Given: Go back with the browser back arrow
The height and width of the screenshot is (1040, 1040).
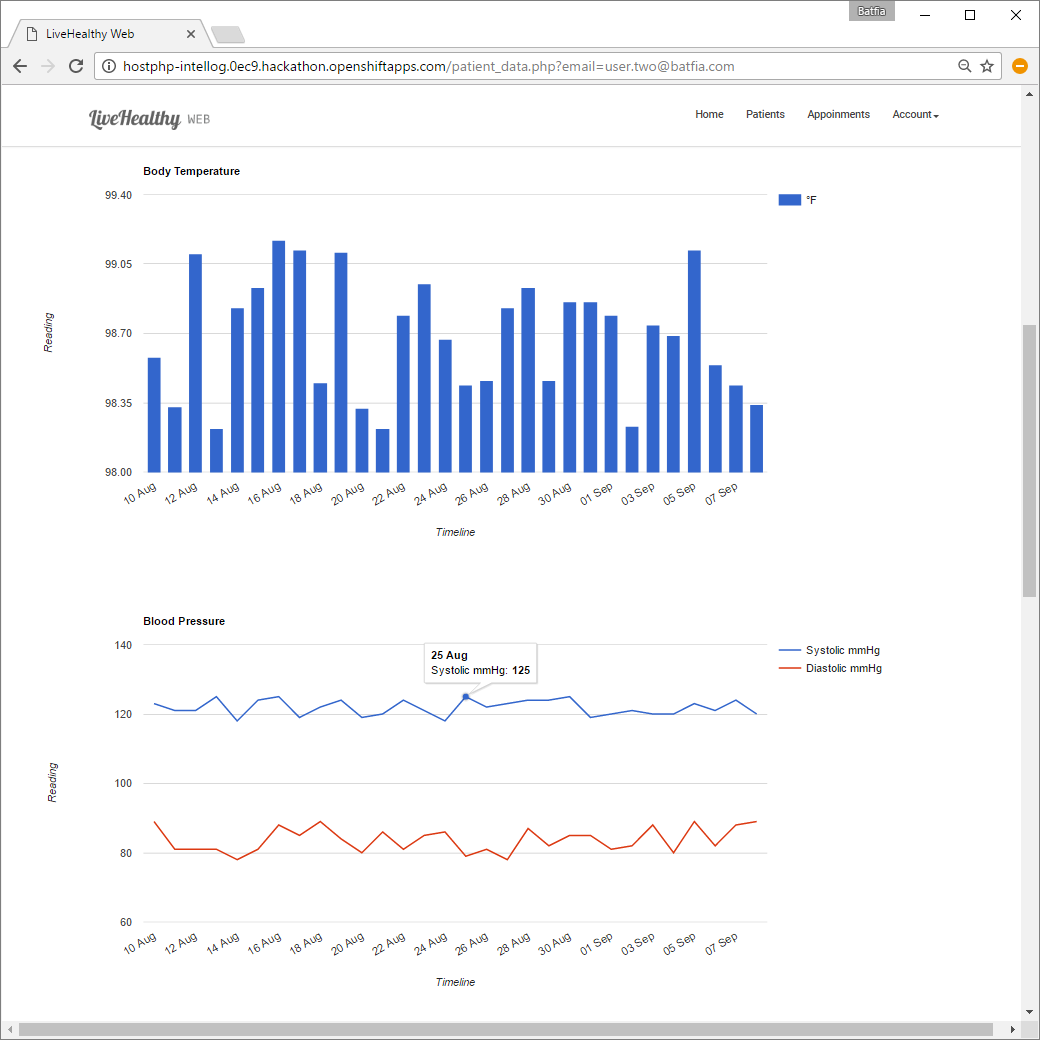Looking at the screenshot, I should pos(20,66).
